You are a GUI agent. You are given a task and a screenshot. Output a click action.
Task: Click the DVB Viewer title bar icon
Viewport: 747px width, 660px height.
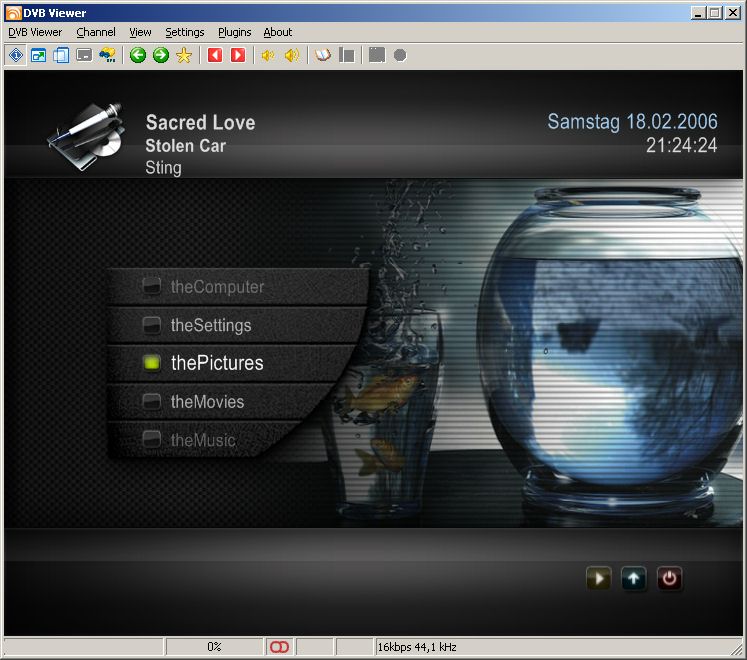[x=13, y=13]
